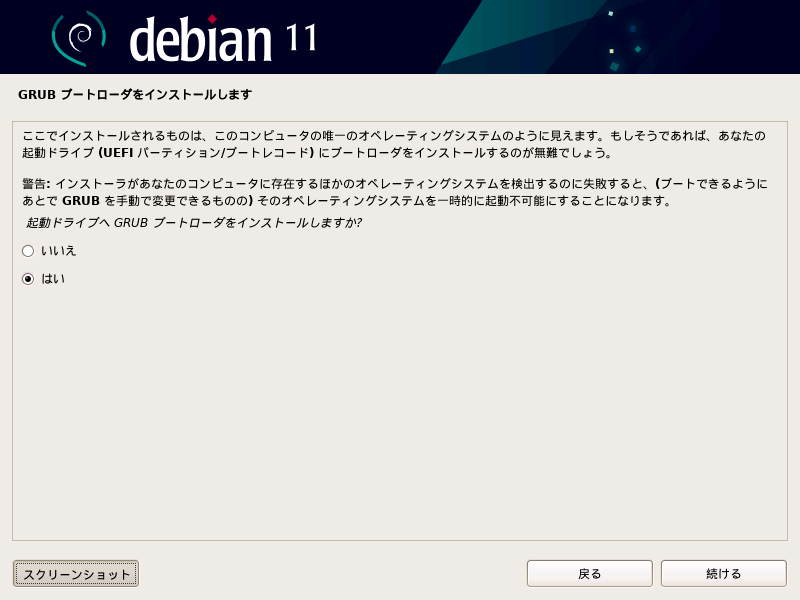Screen dimensions: 800x600
Task: Click the paragraph starting with ここでインストールされるものは
Action: click(x=393, y=144)
